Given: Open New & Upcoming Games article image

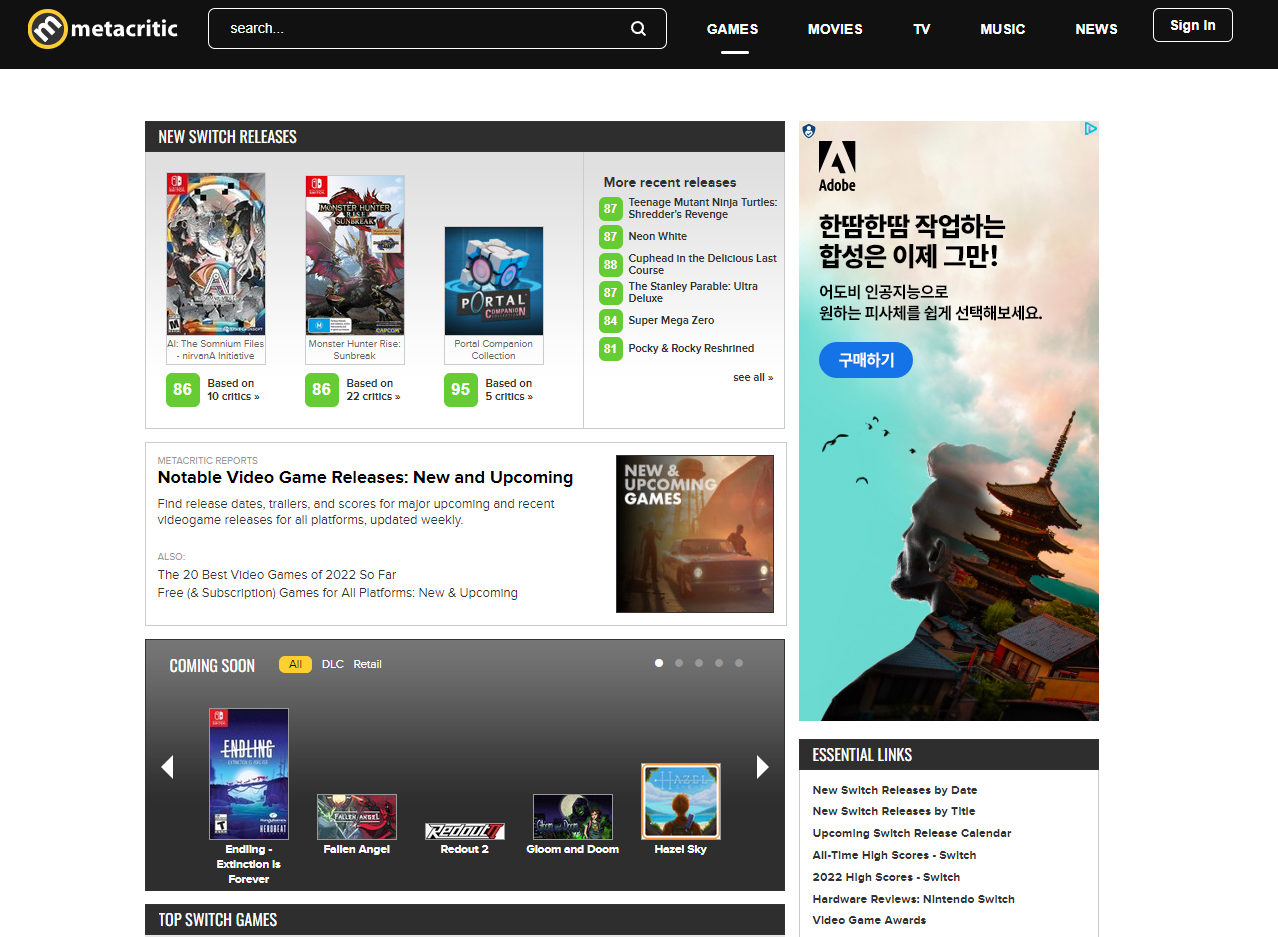Looking at the screenshot, I should coord(695,534).
